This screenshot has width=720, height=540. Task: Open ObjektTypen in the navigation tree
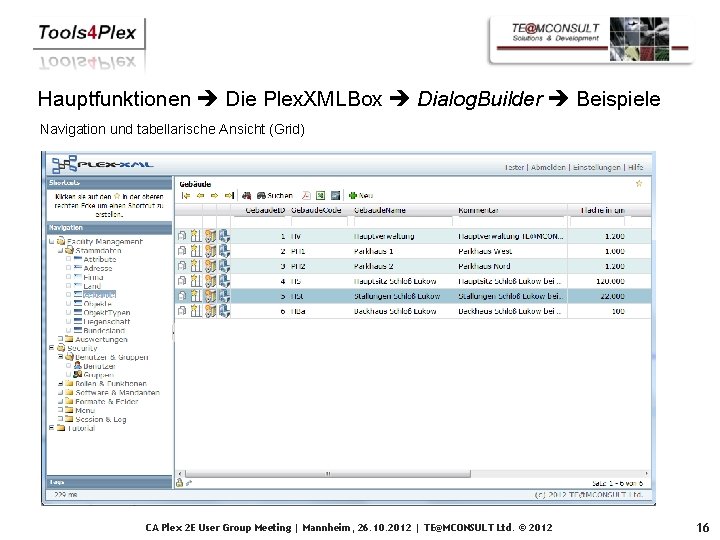(107, 313)
